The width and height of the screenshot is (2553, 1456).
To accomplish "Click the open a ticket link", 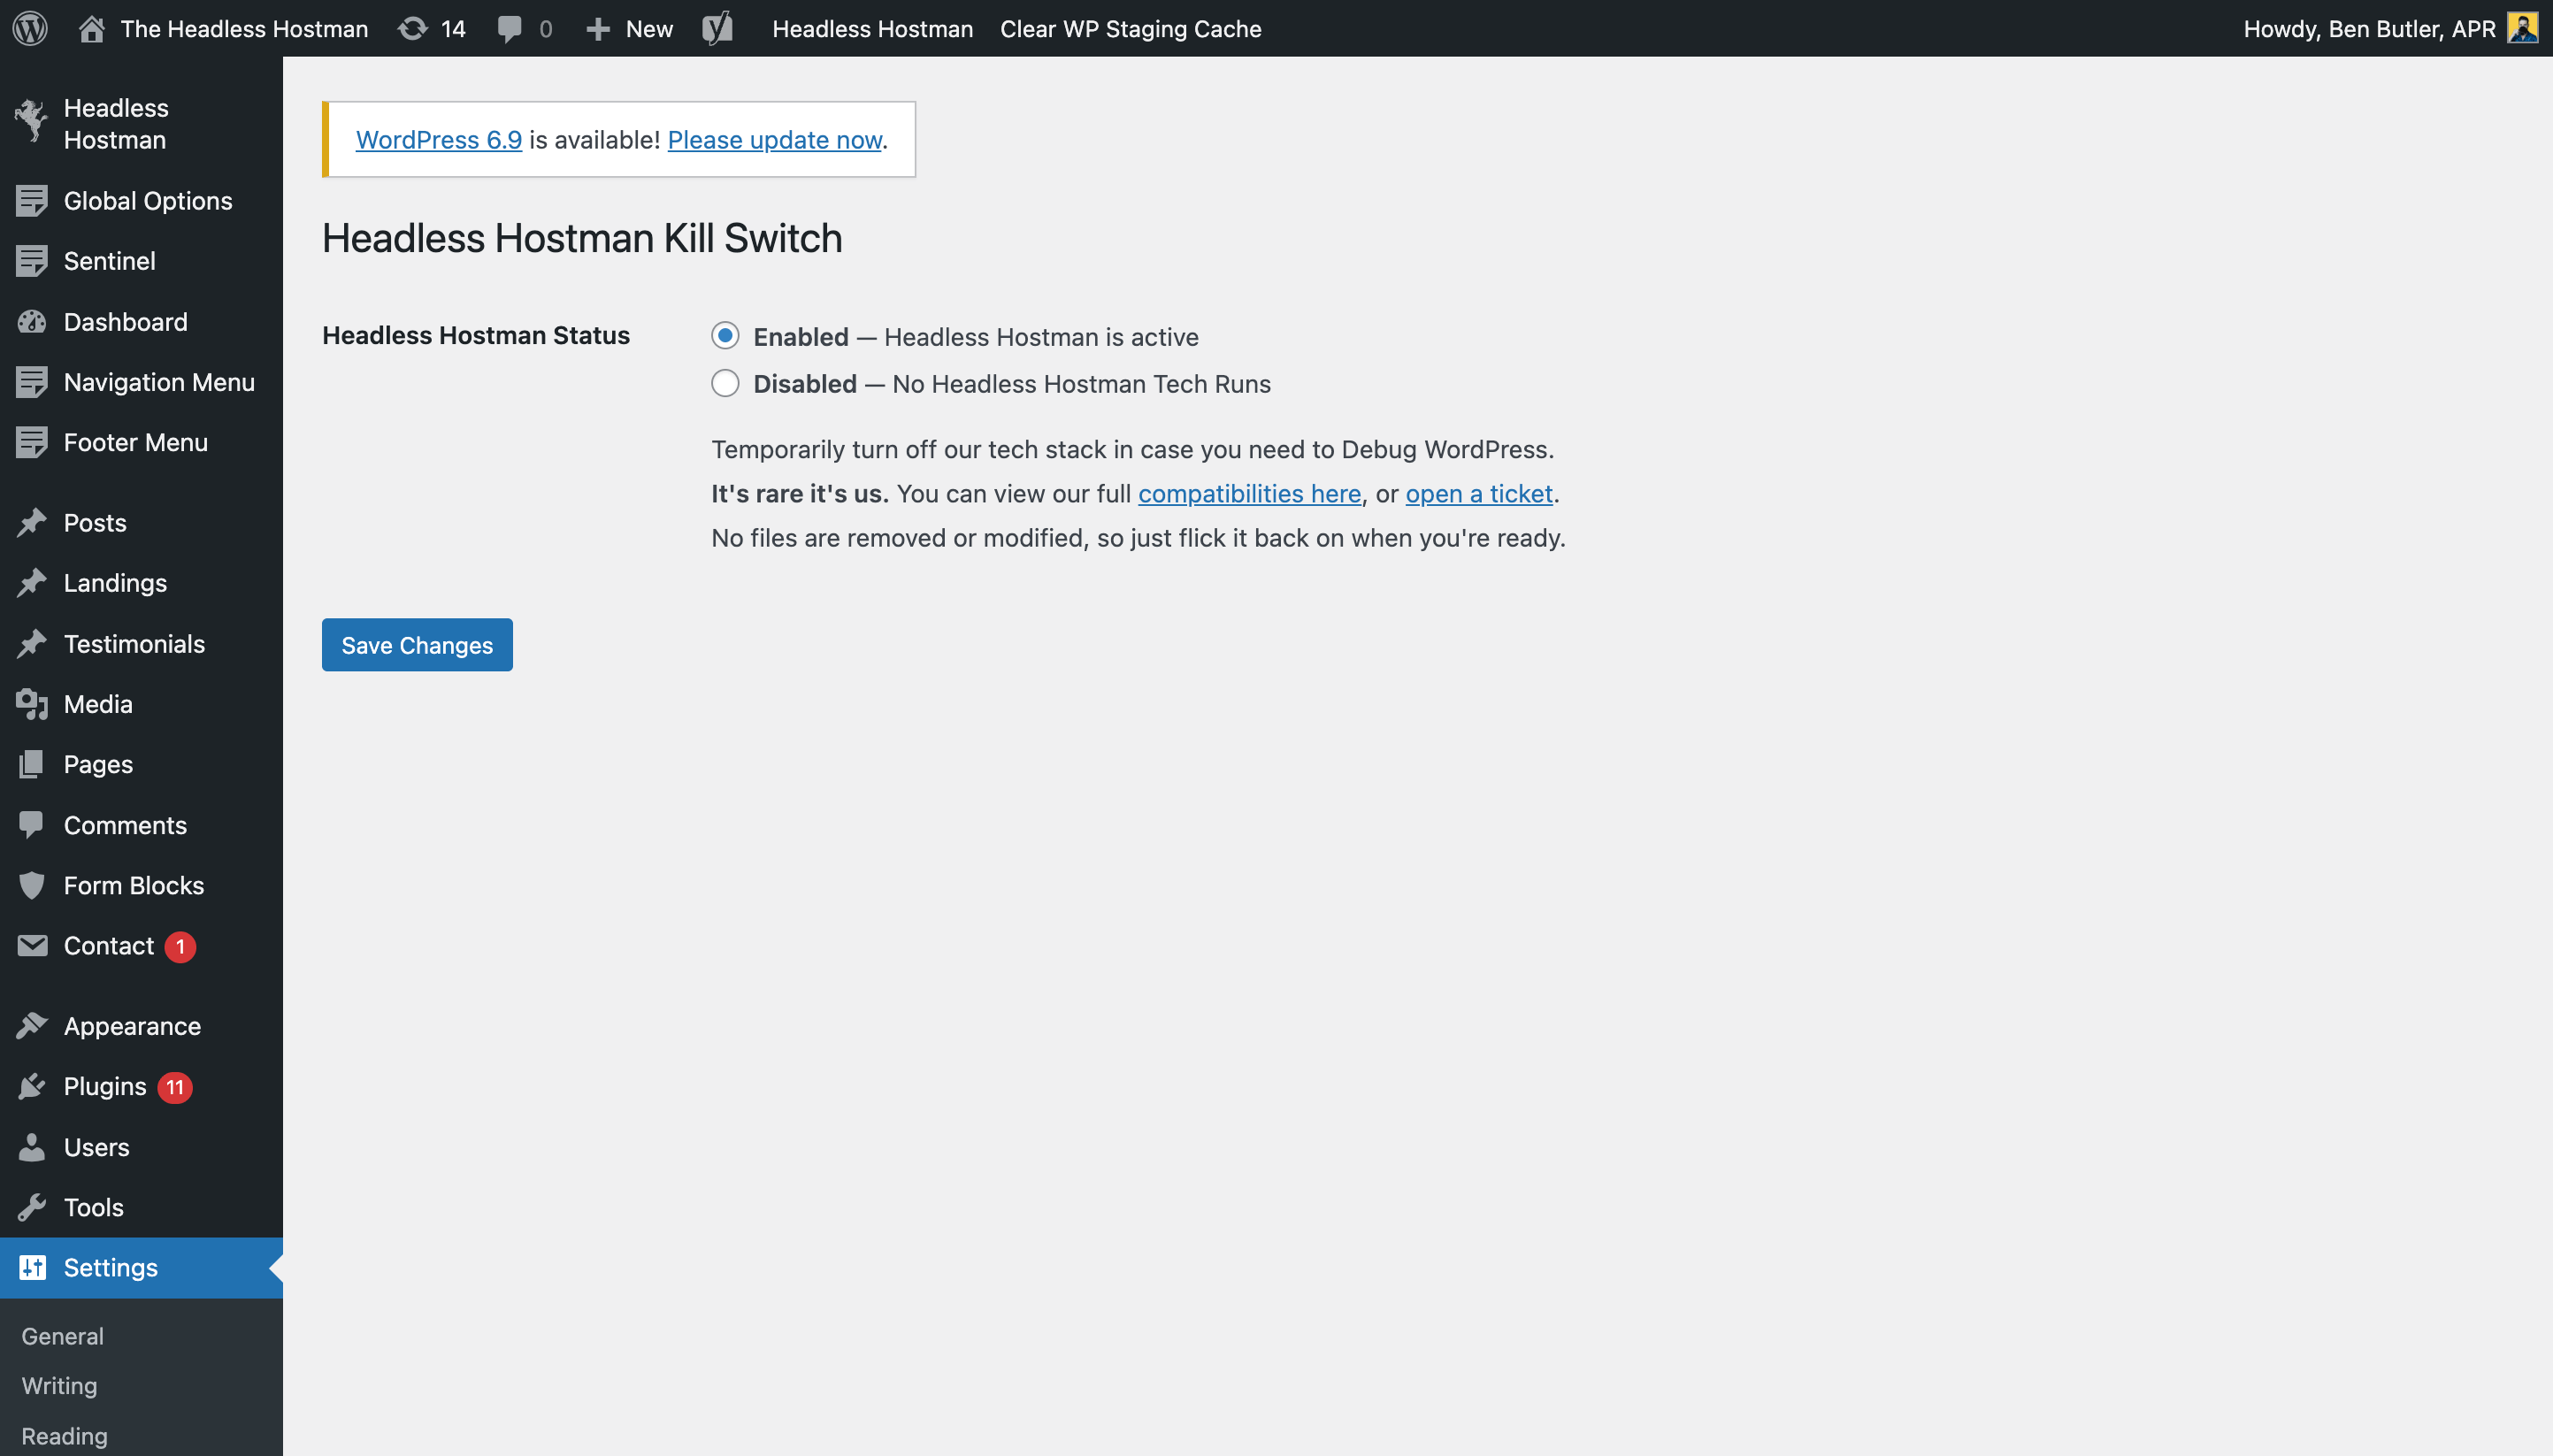I will coord(1478,494).
